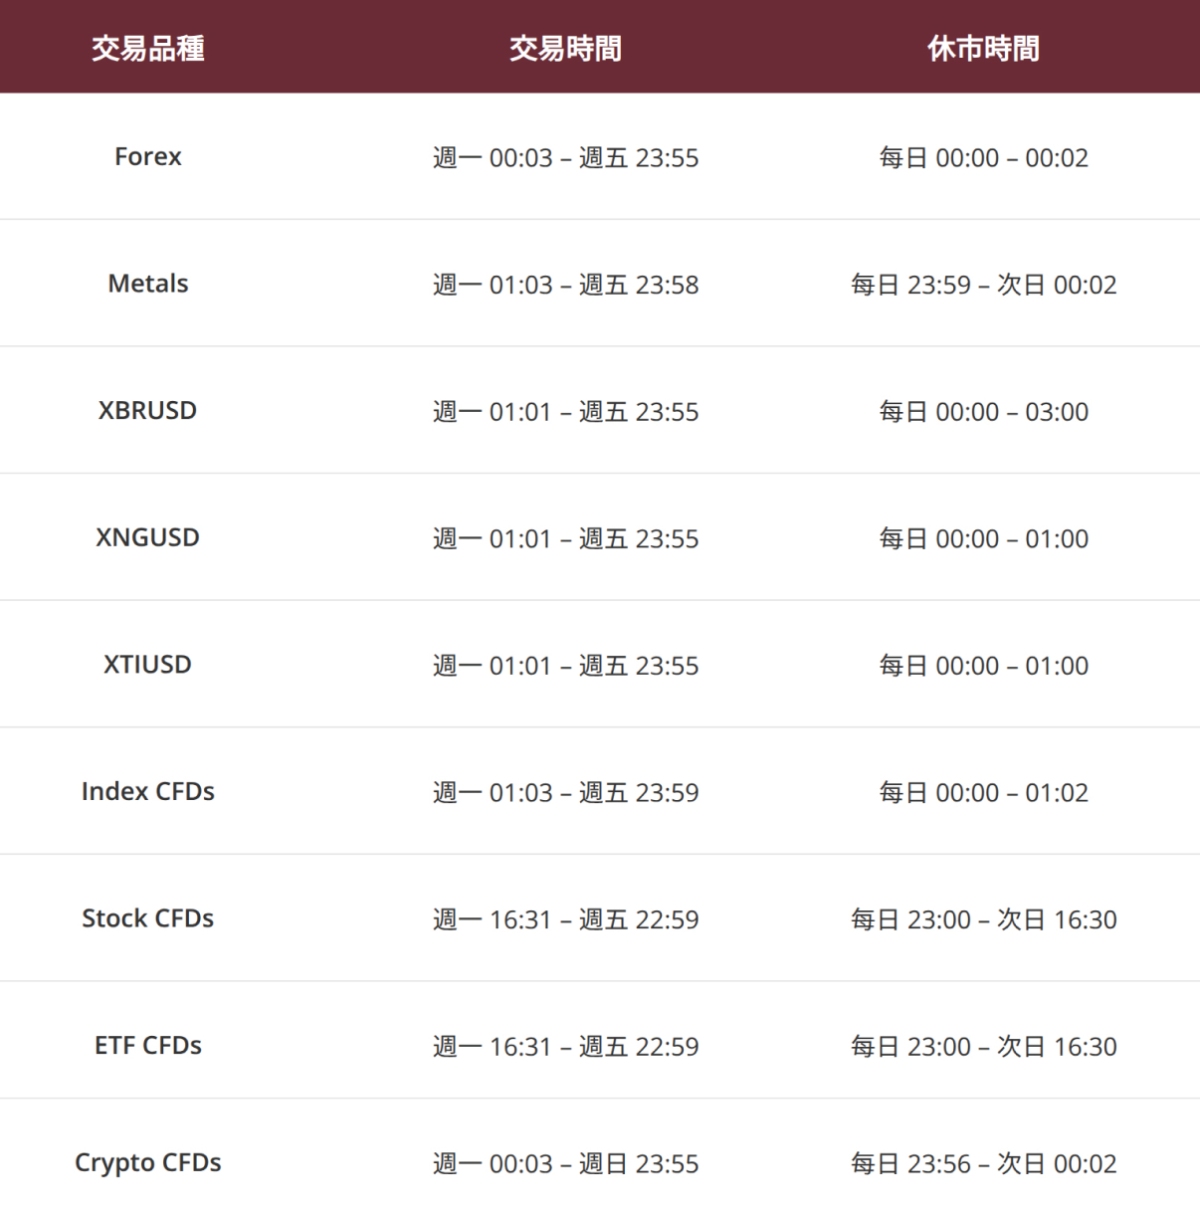Click the Index CFDs label
The width and height of the screenshot is (1200, 1216).
[148, 792]
